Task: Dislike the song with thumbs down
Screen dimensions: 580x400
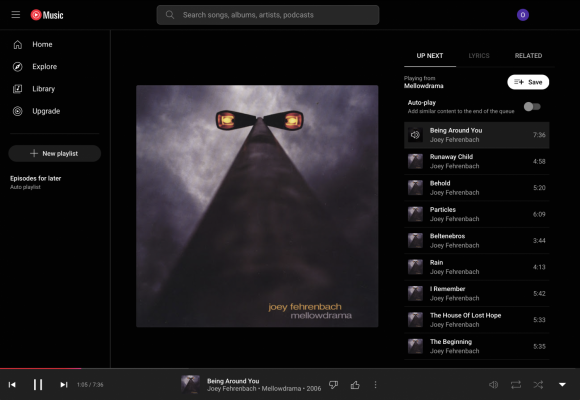Action: coord(333,385)
